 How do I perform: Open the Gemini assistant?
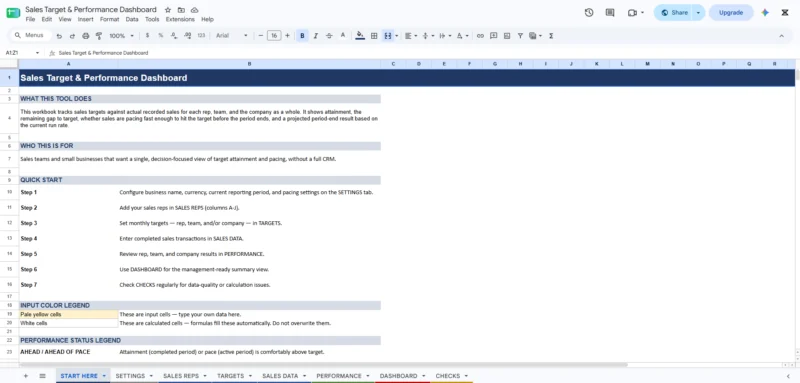(x=765, y=13)
